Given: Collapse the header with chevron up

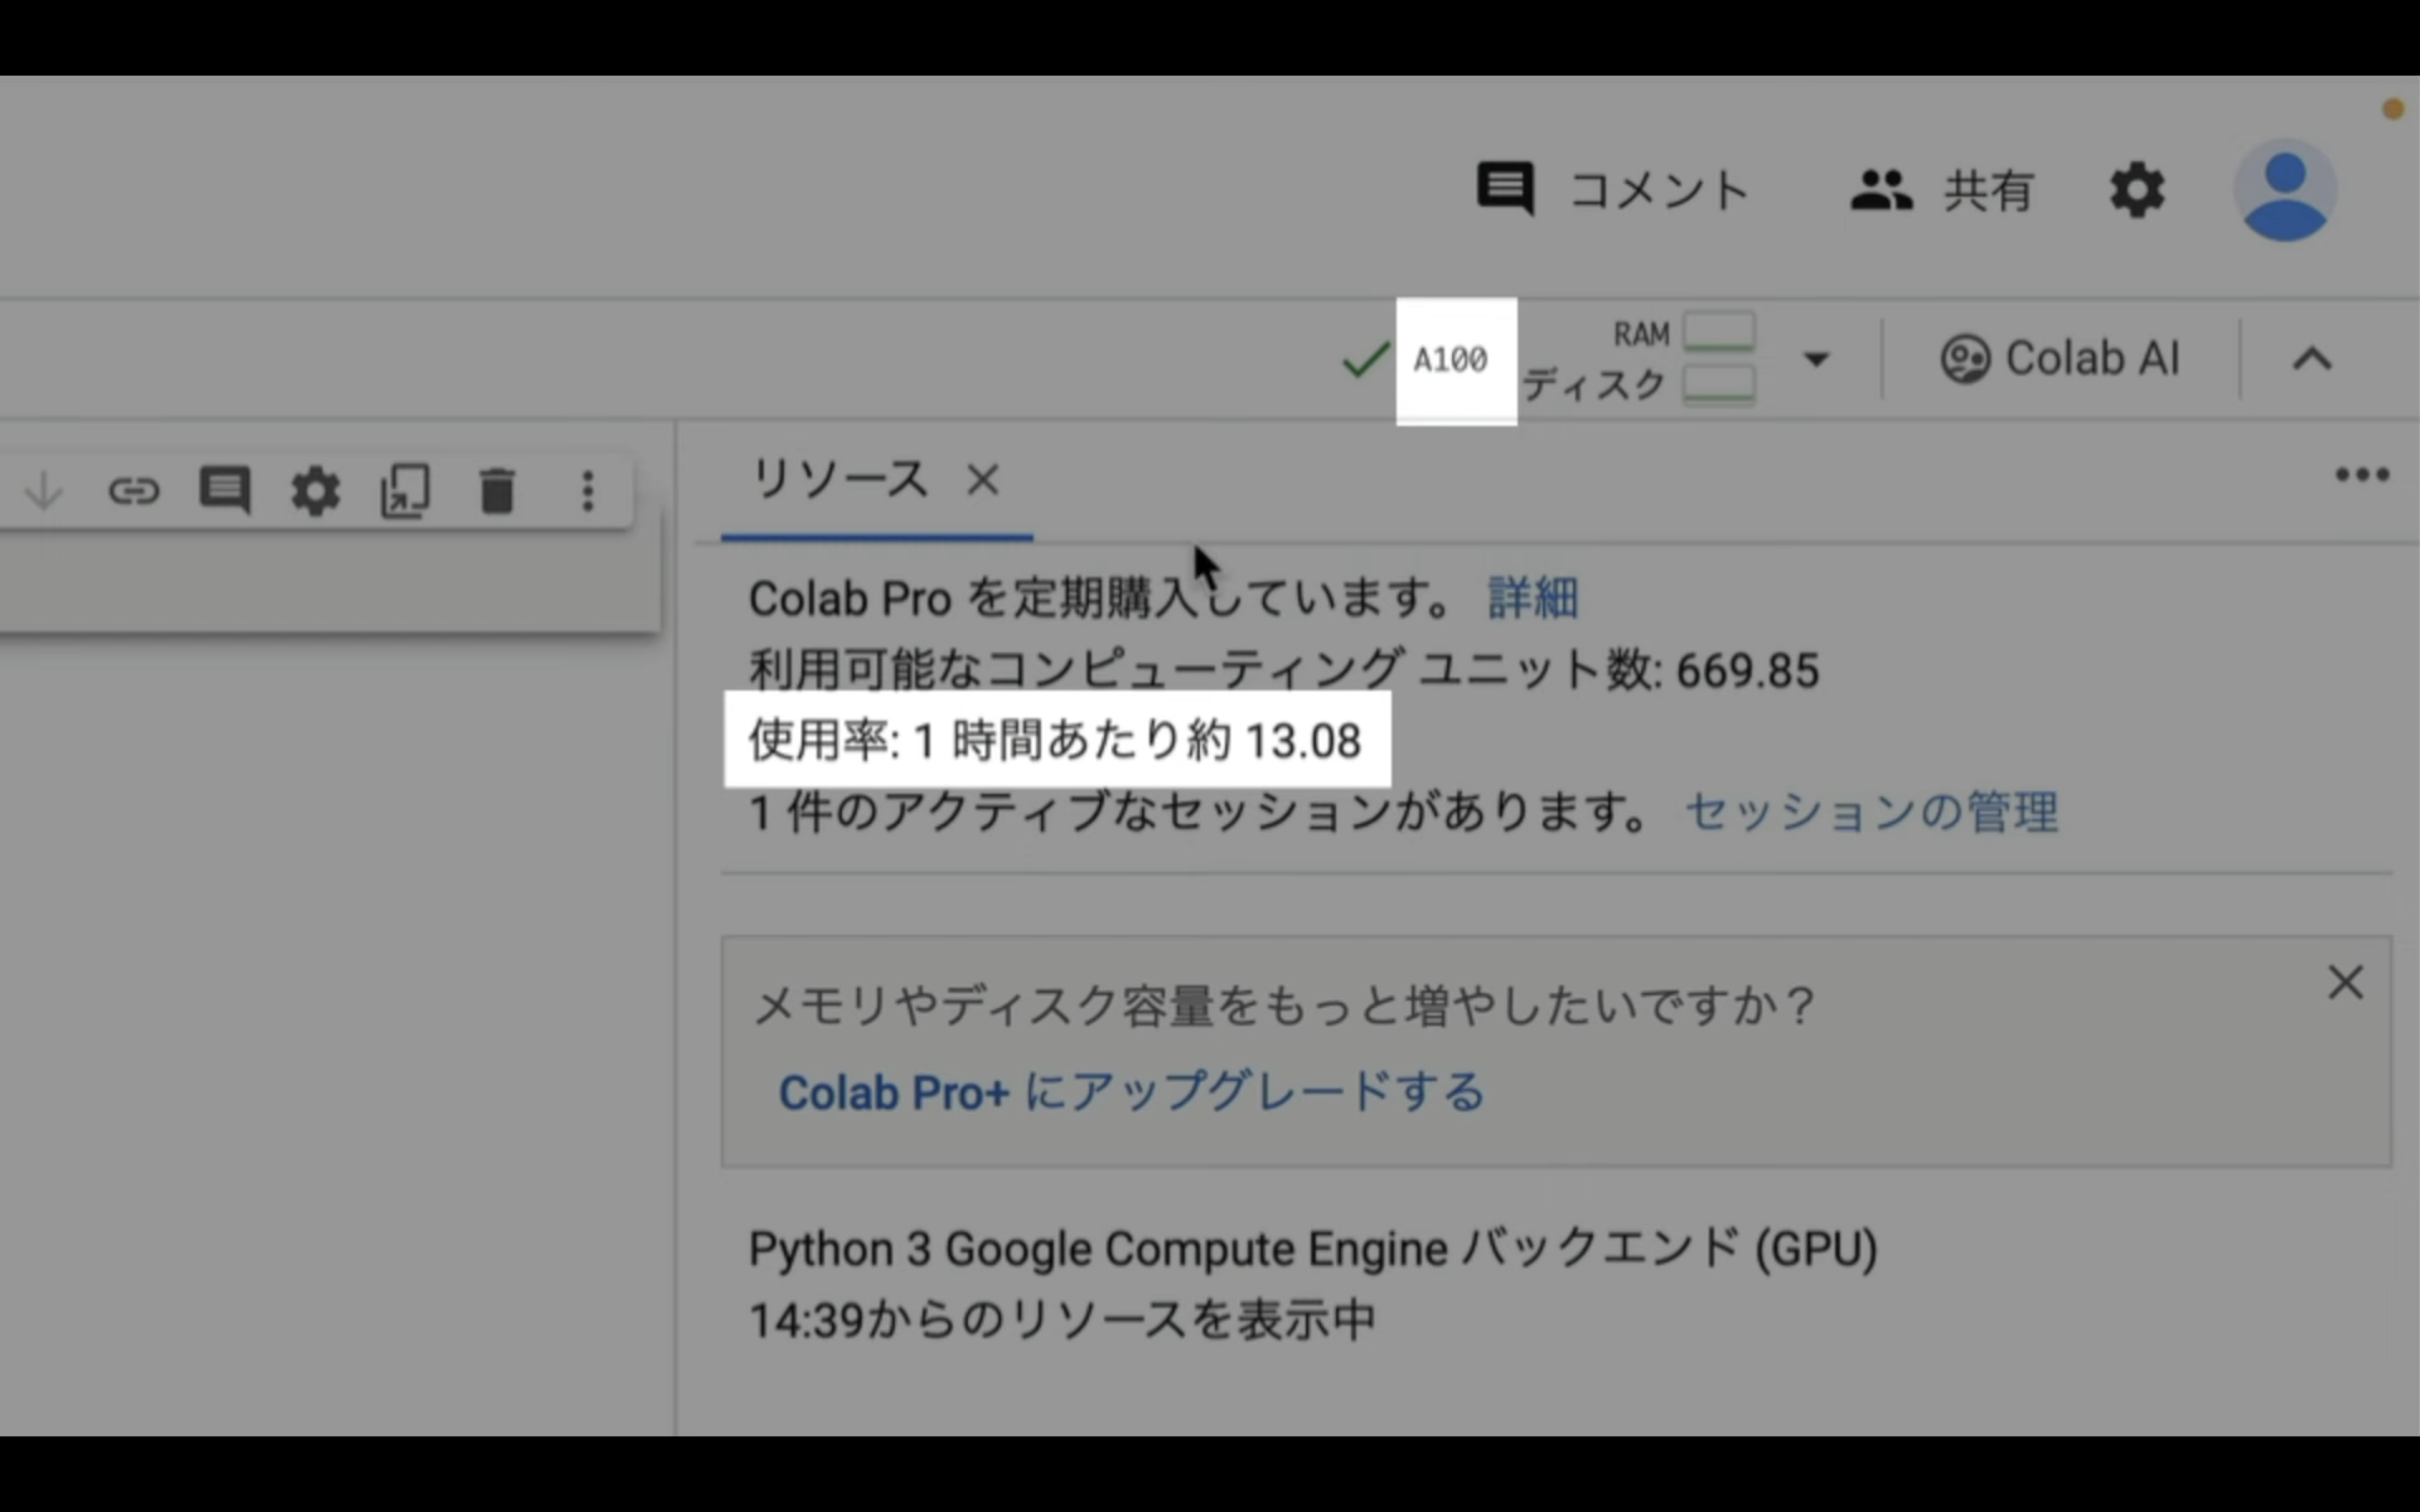Looking at the screenshot, I should coord(2312,359).
